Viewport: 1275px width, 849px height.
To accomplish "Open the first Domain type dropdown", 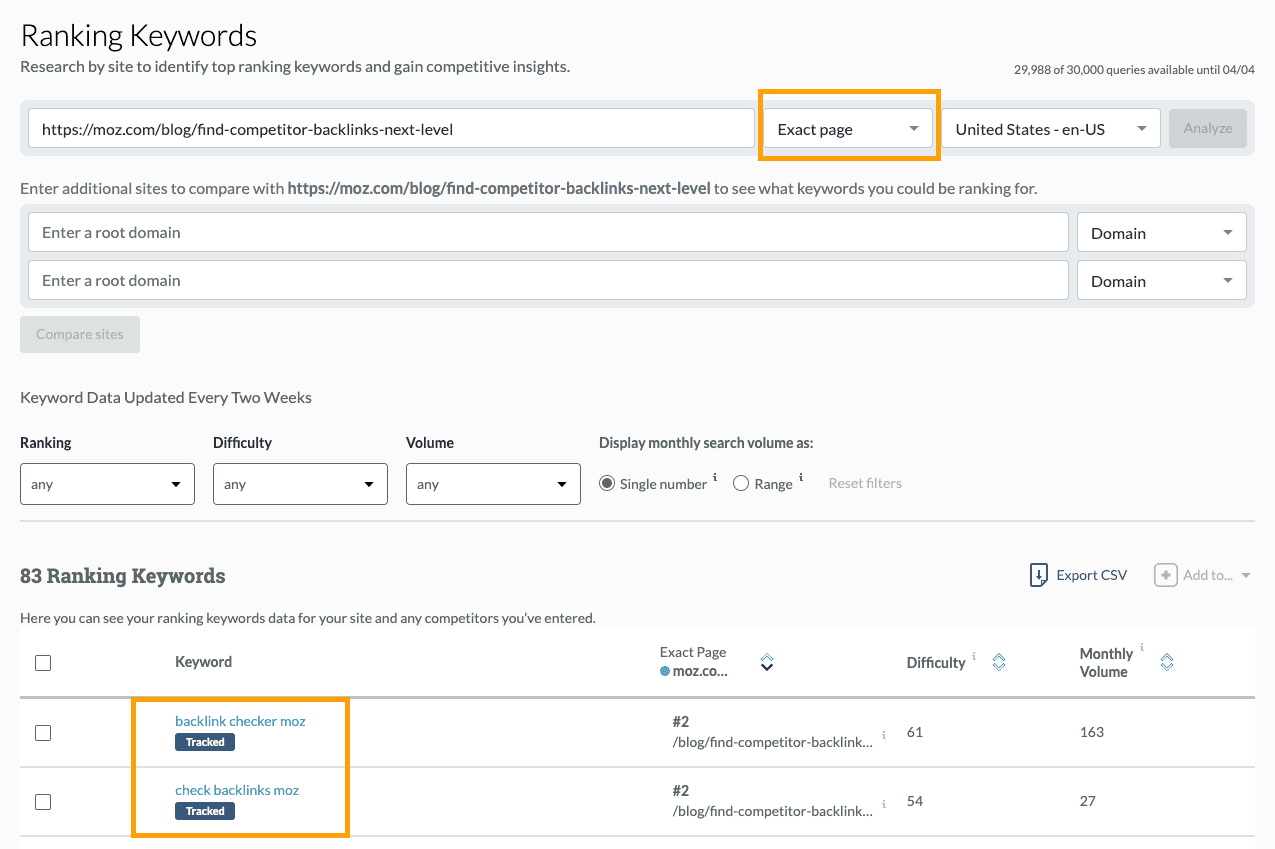I will (x=1161, y=232).
